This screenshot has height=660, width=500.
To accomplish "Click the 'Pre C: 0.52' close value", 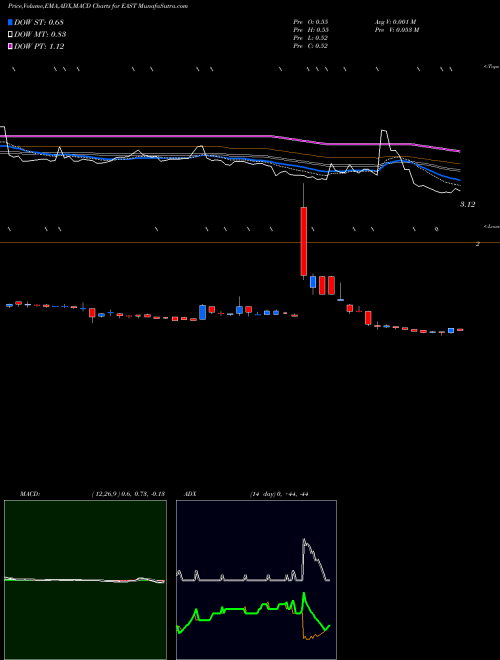I will point(311,46).
